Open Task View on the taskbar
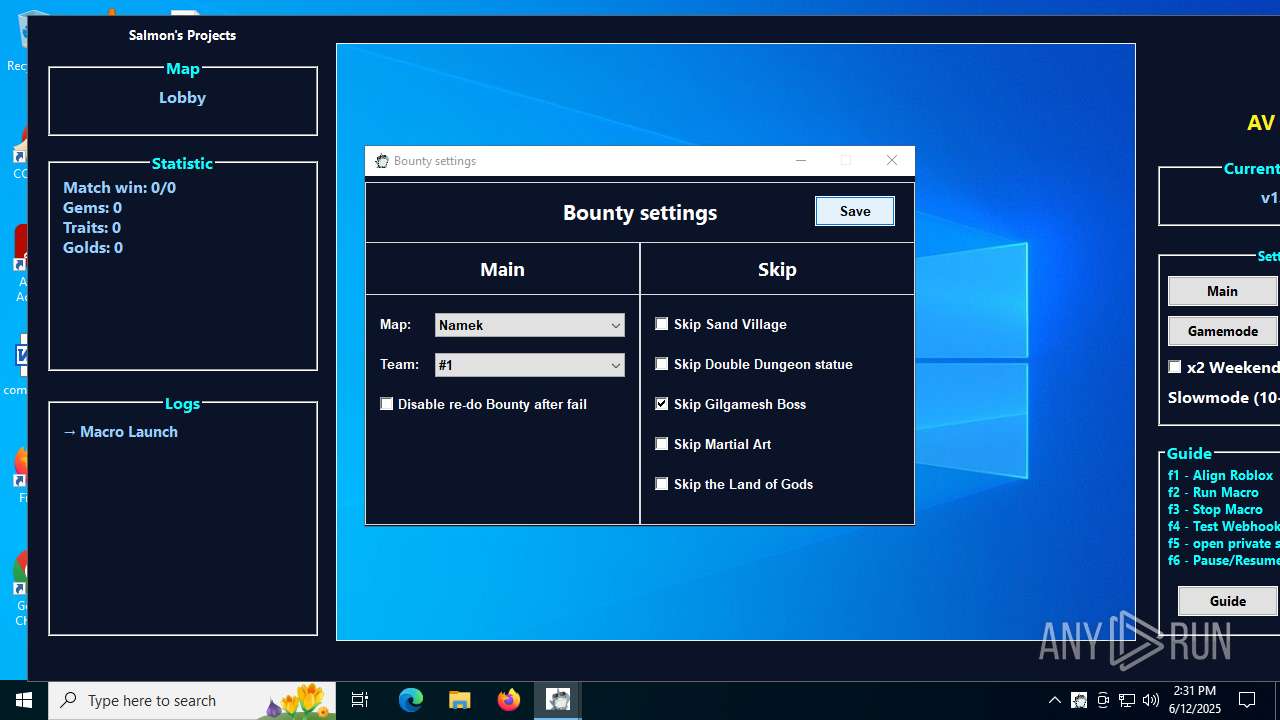 pos(360,700)
